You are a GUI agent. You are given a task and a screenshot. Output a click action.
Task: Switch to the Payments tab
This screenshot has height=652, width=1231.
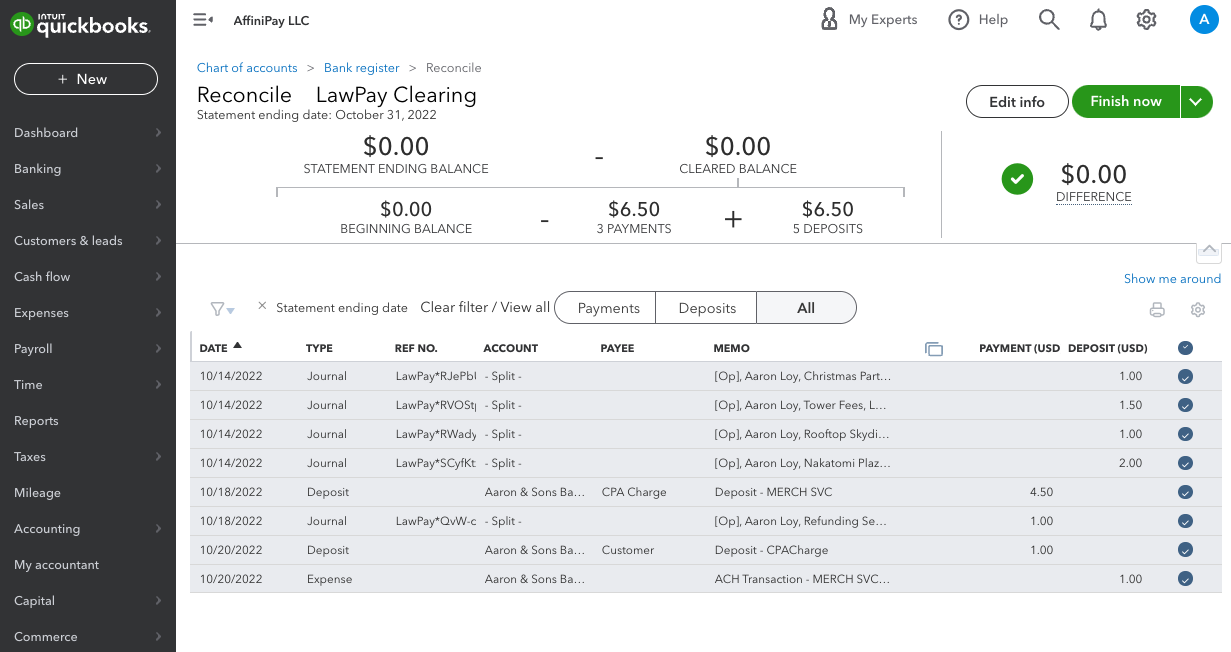coord(608,308)
